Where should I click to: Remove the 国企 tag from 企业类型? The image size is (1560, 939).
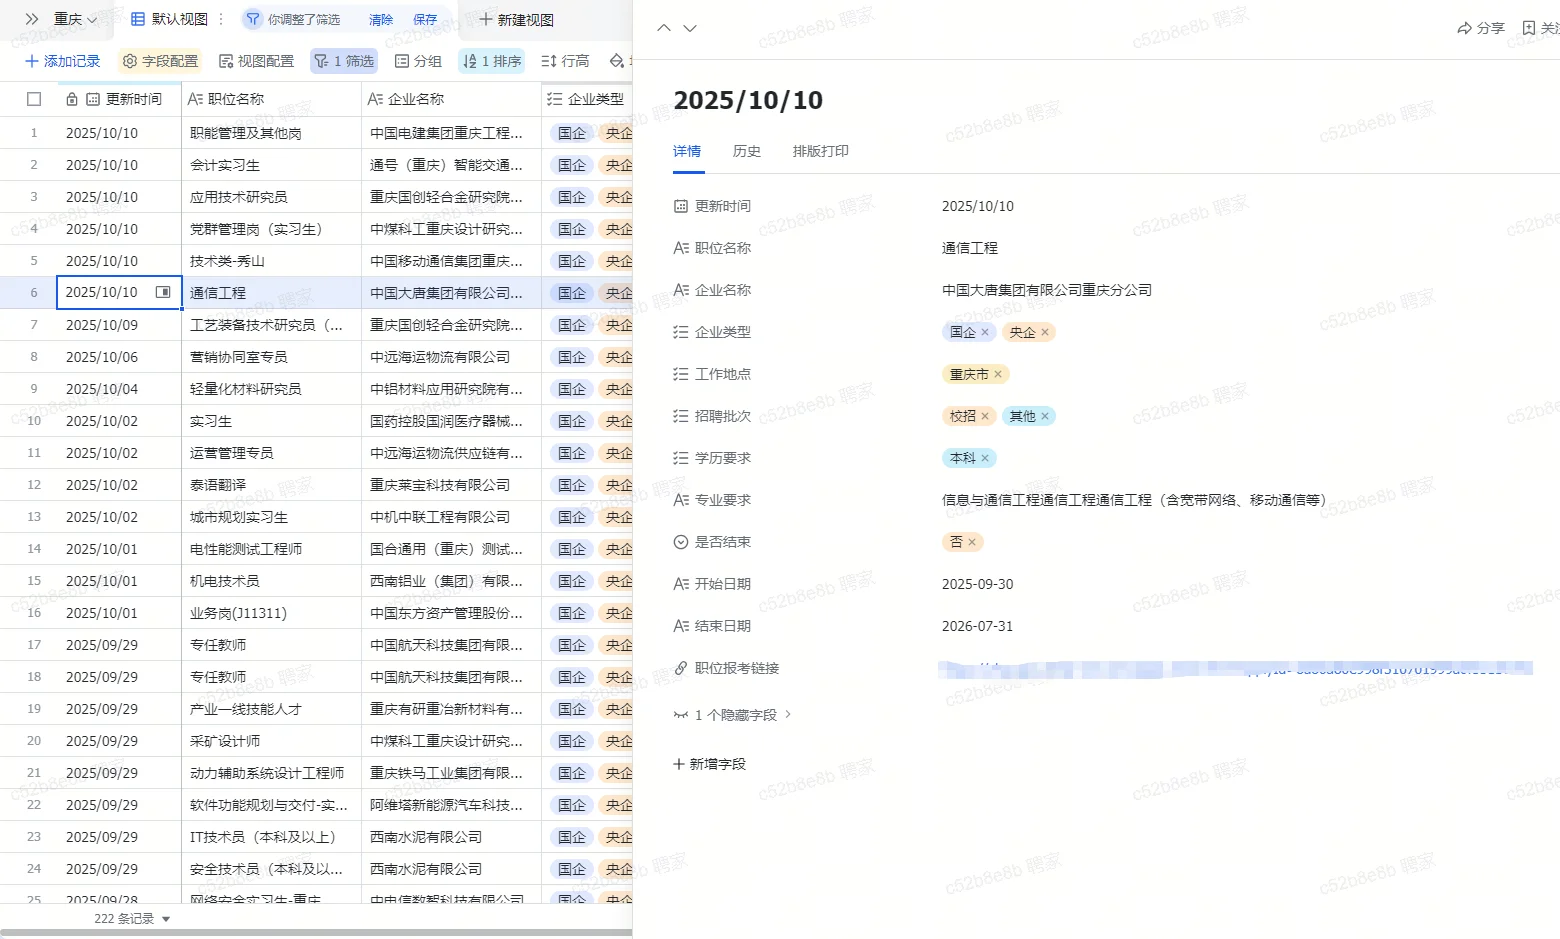[x=985, y=331]
